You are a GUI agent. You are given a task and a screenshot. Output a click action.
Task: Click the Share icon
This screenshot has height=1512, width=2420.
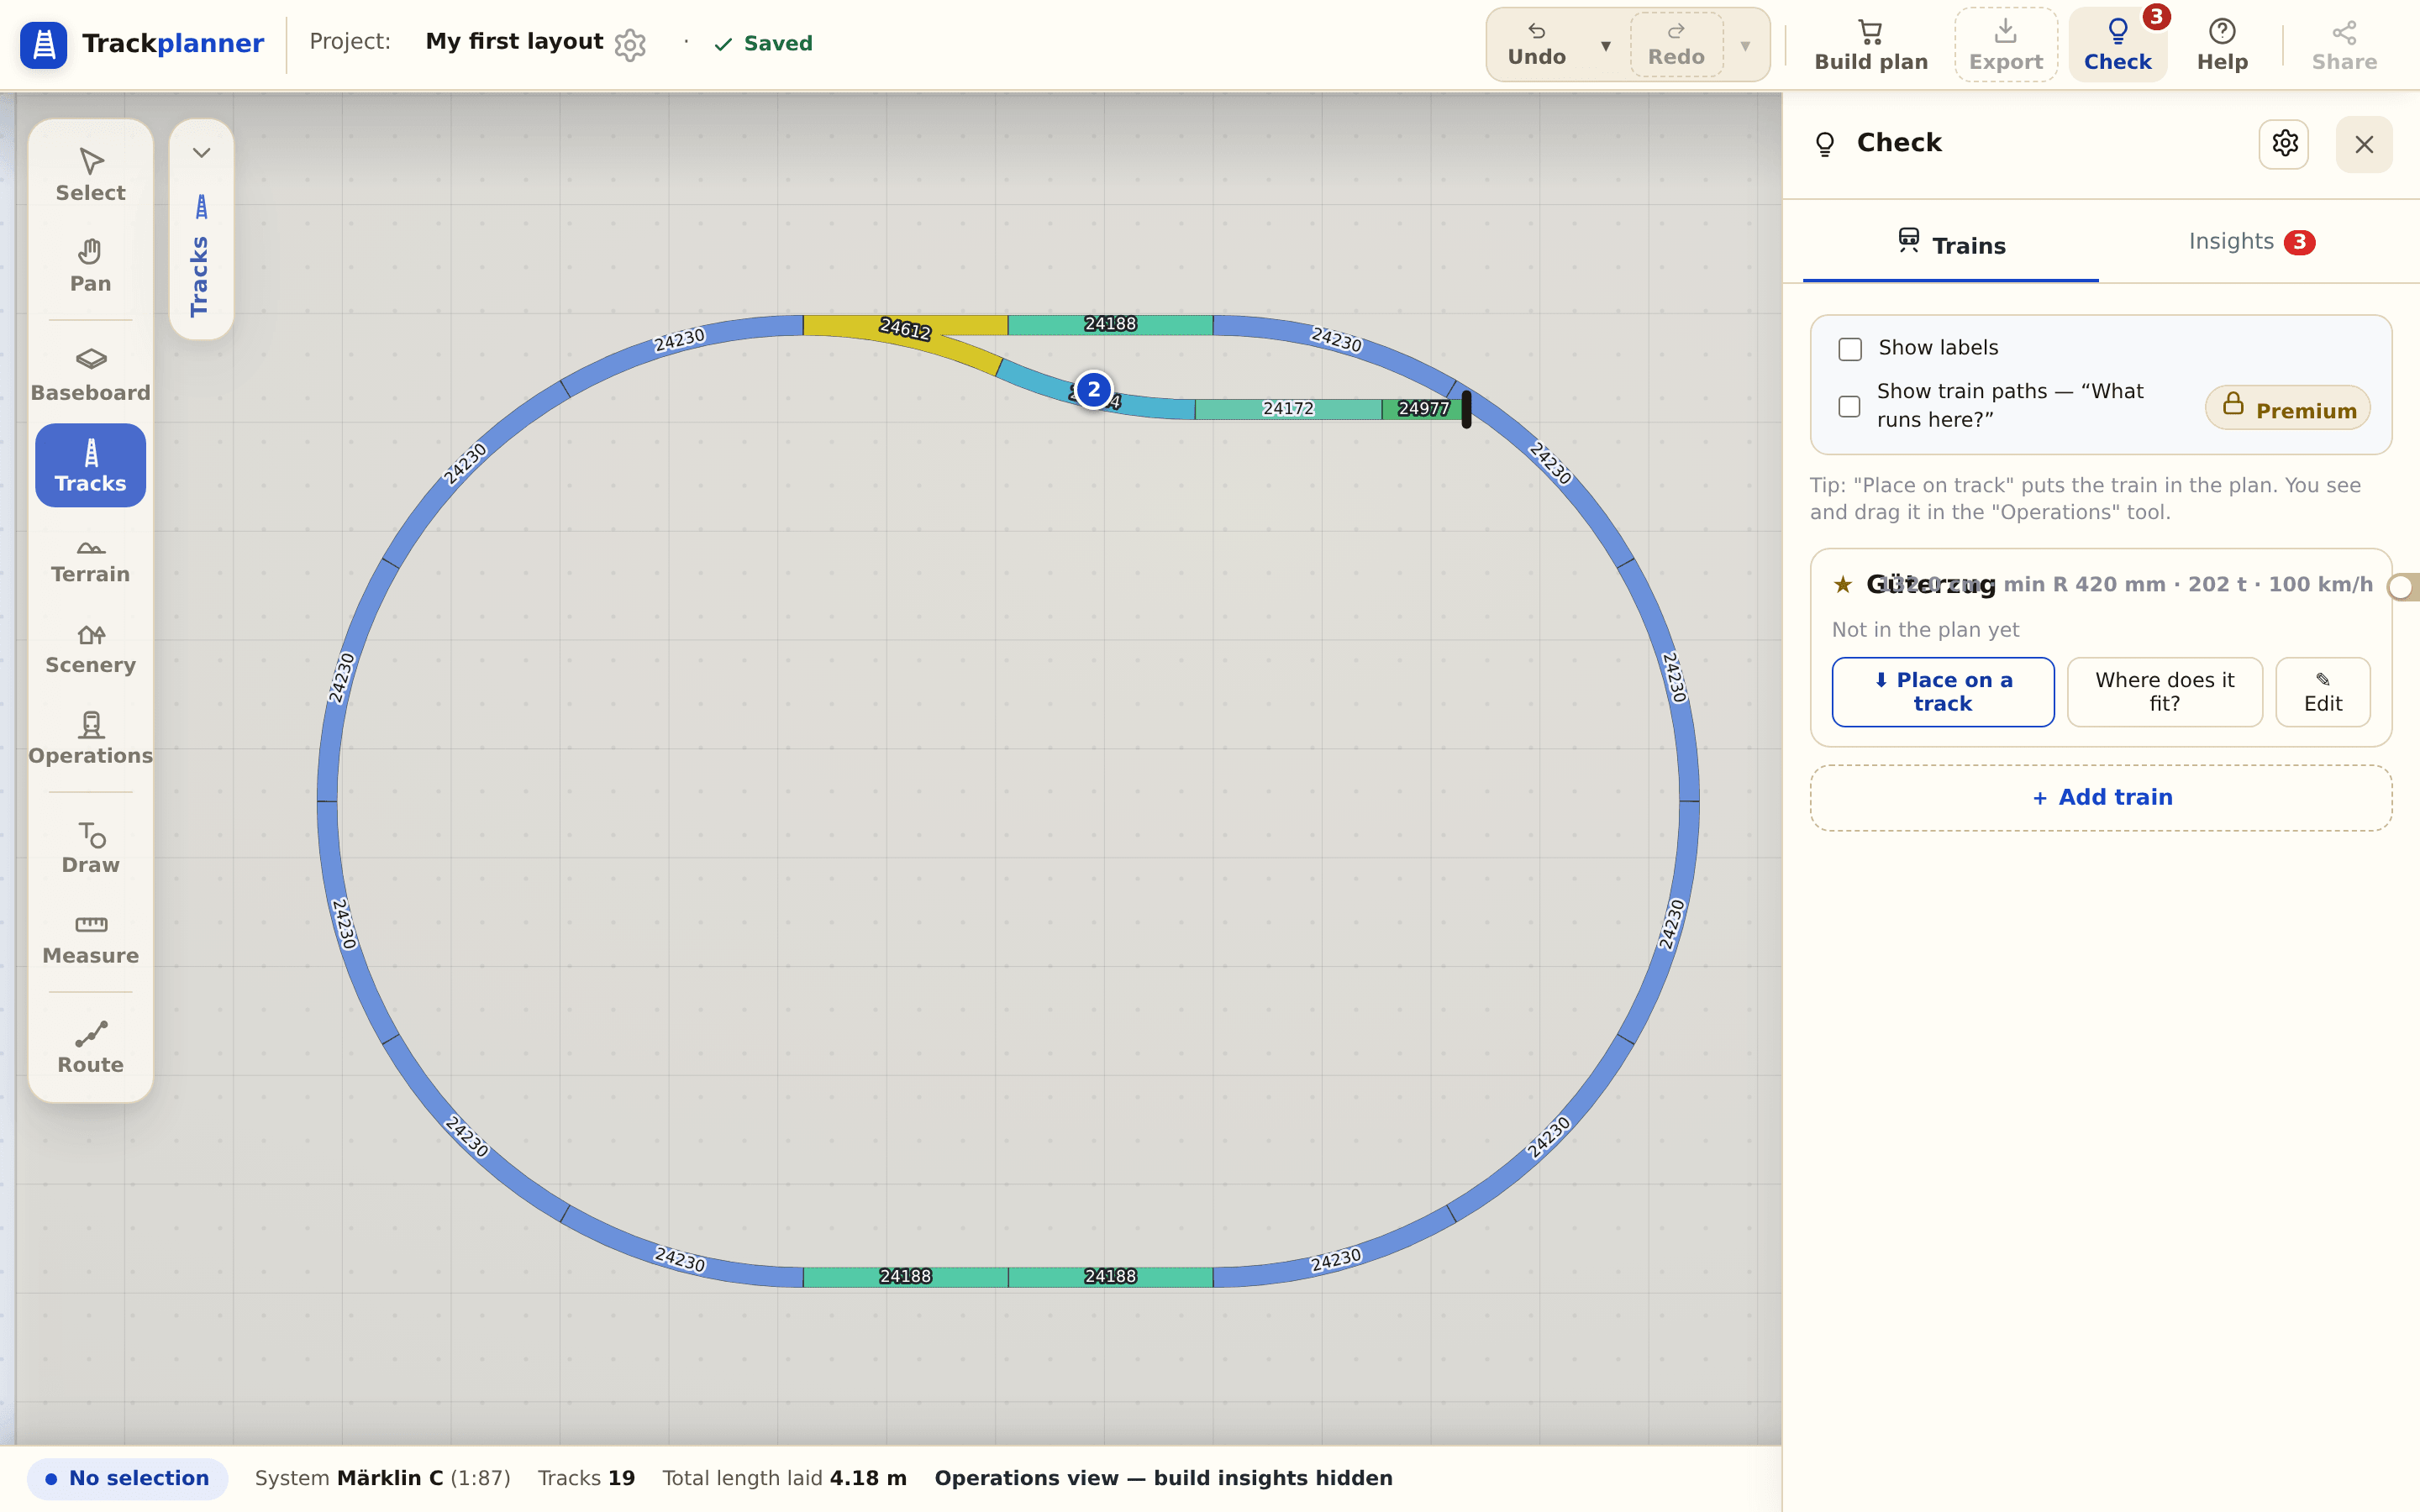(x=2344, y=44)
